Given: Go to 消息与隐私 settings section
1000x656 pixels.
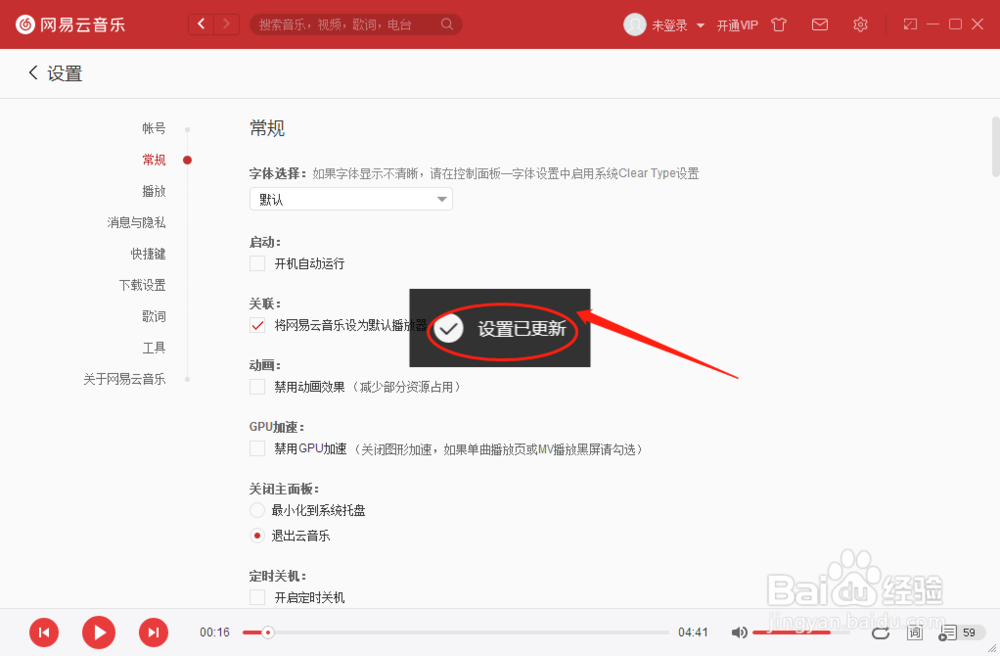Looking at the screenshot, I should [x=136, y=222].
